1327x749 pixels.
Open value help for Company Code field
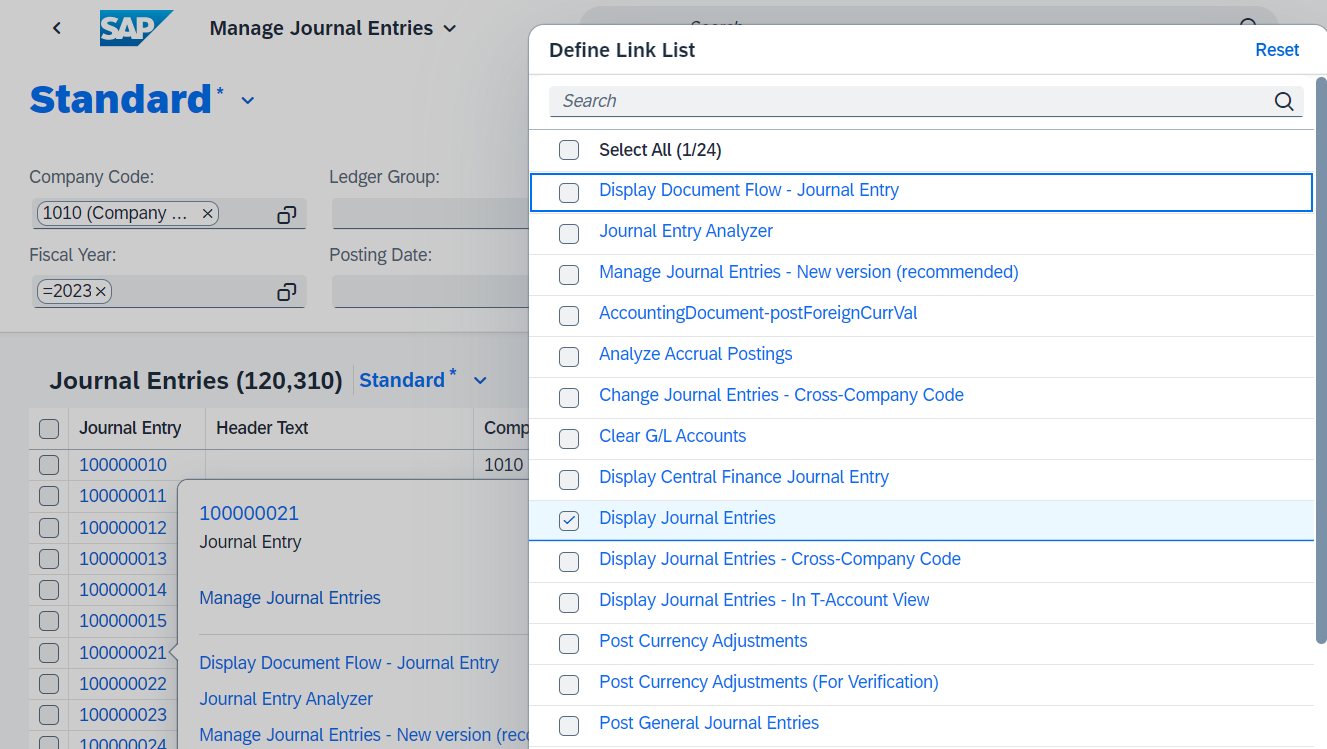tap(287, 214)
